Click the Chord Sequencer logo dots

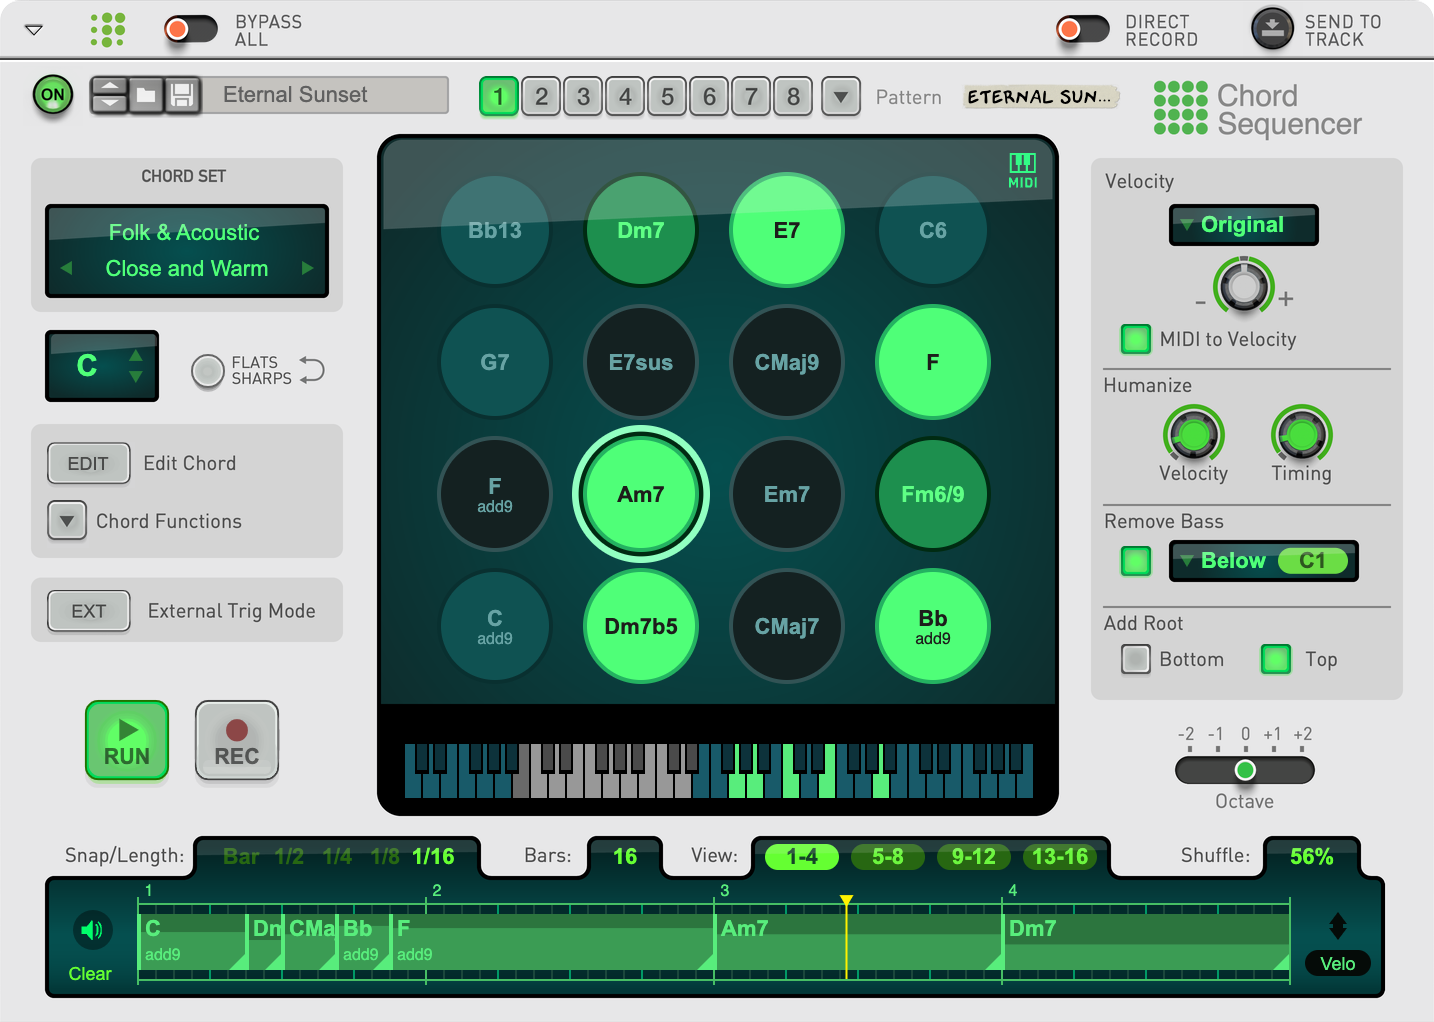[1178, 108]
